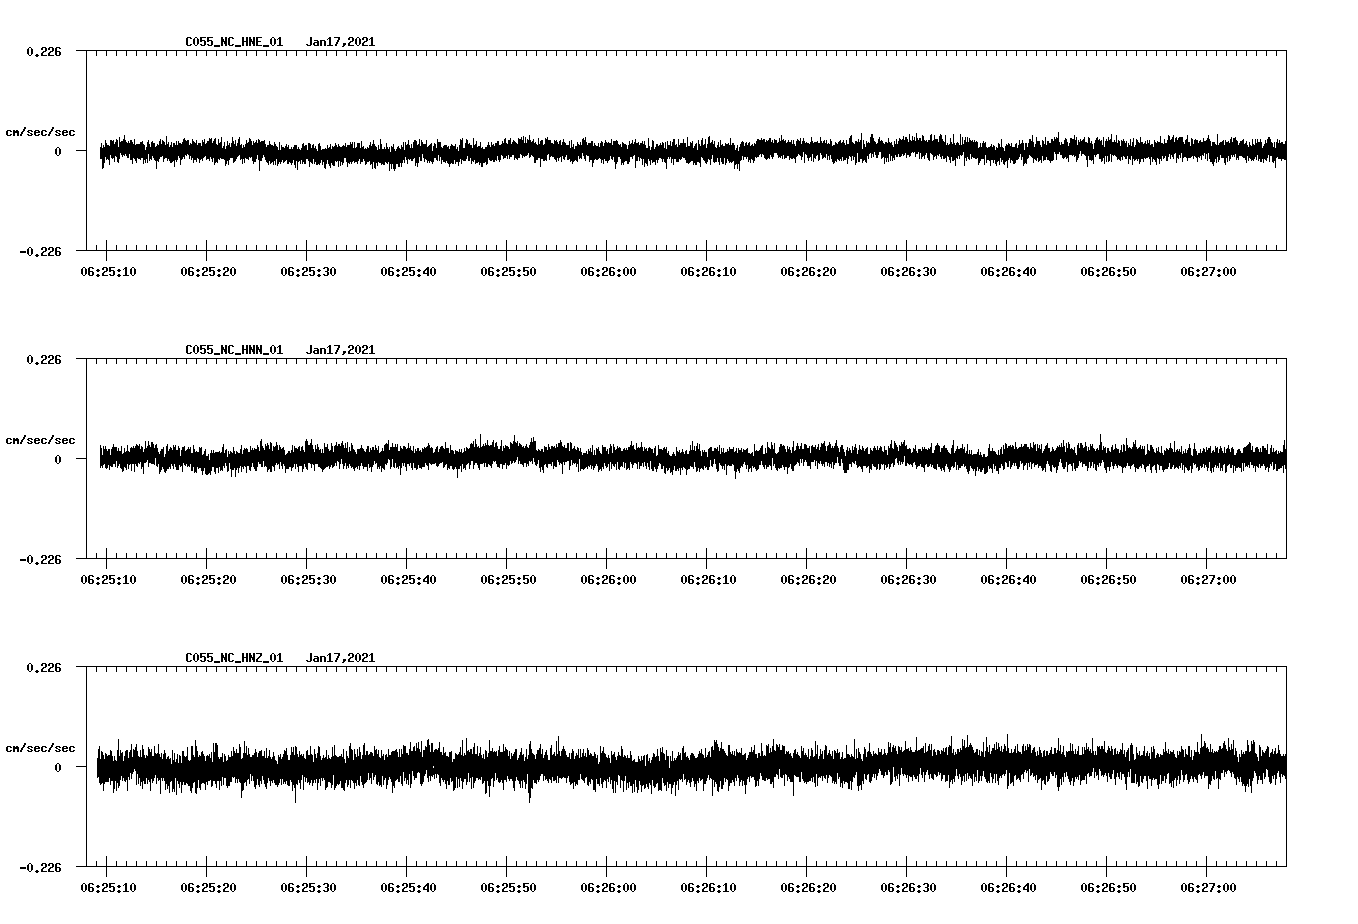The image size is (1358, 924).
Task: Select the cm/sec/sec unit label on the top plot
Action: tap(40, 131)
